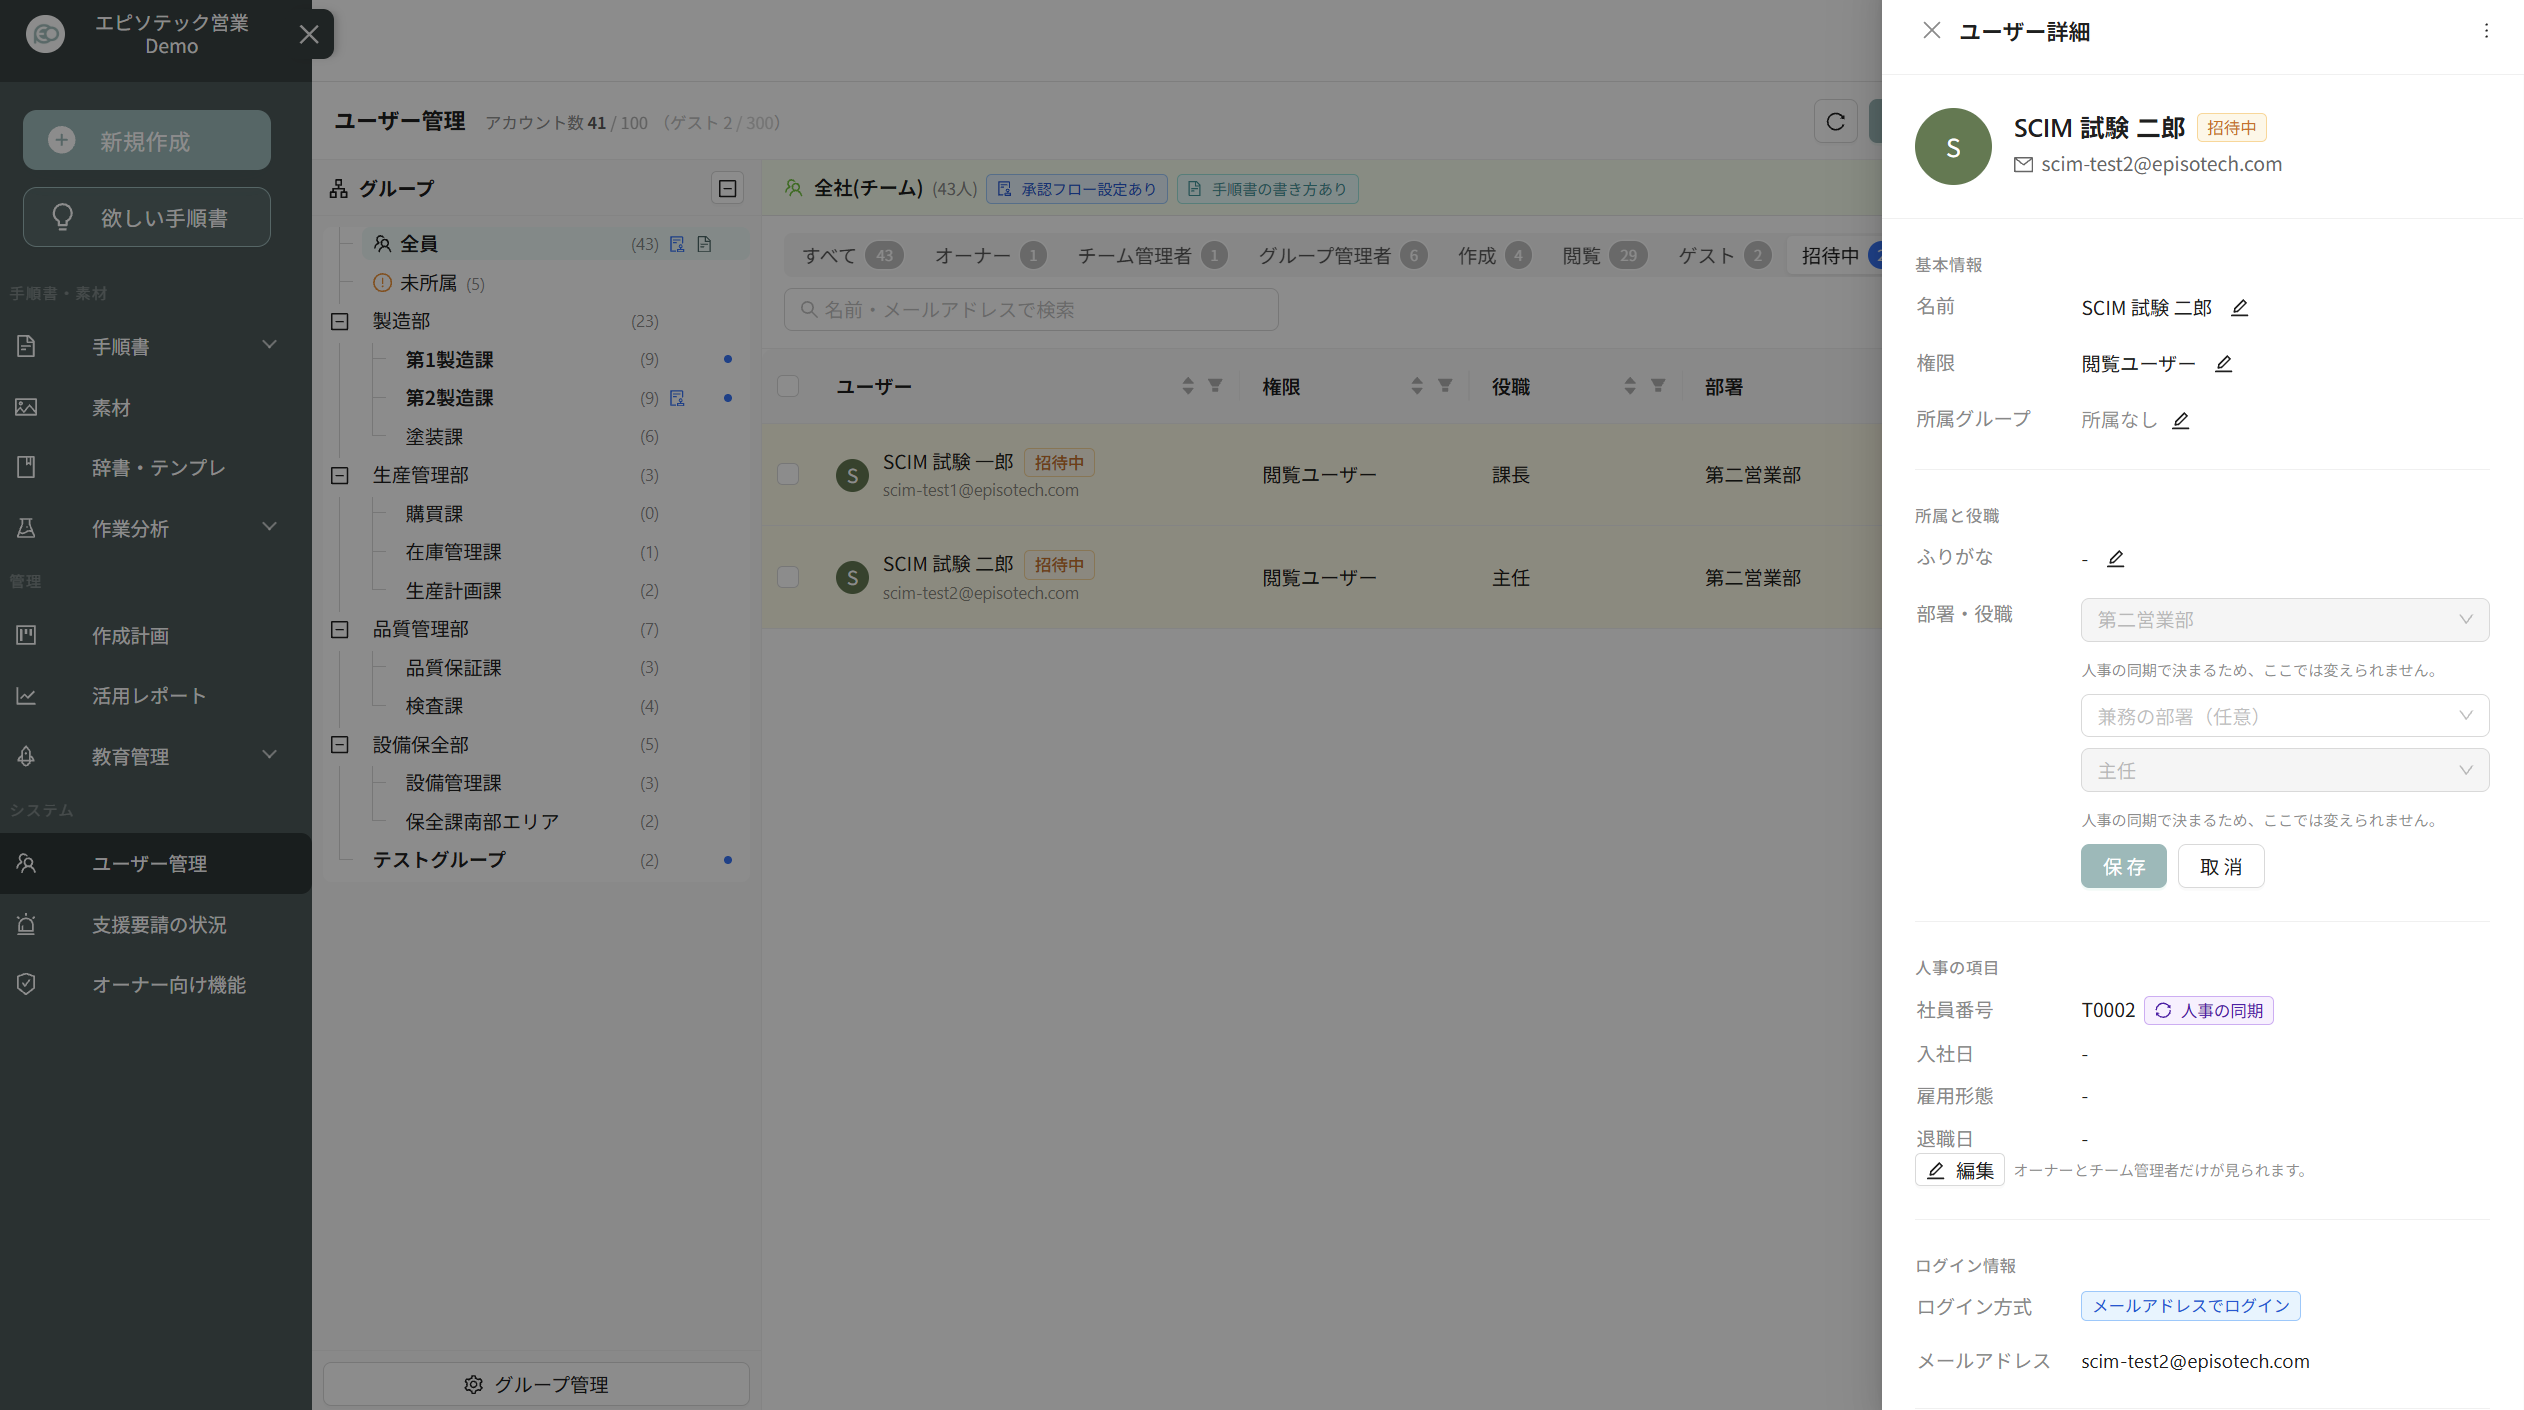The image size is (2524, 1410).
Task: Click the オーナー向け機能 shield icon
Action: coord(27,984)
